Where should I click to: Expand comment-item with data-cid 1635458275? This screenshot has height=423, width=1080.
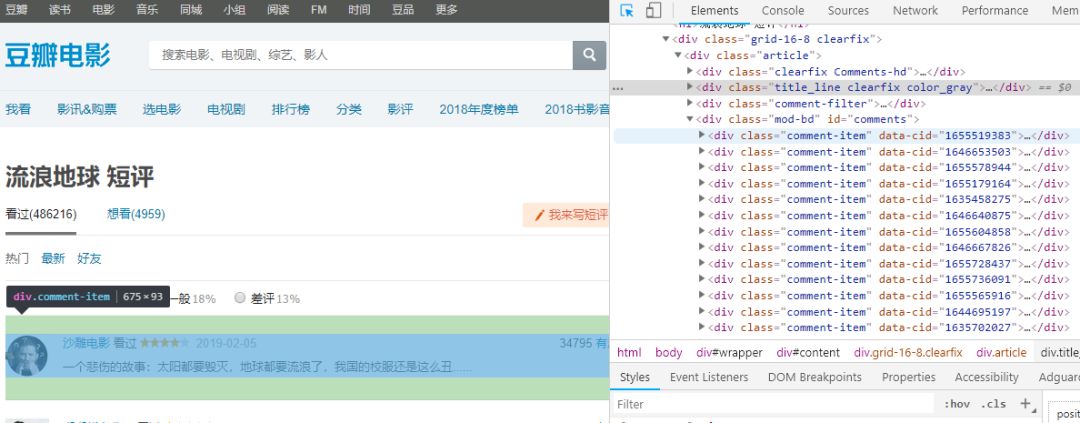point(702,199)
